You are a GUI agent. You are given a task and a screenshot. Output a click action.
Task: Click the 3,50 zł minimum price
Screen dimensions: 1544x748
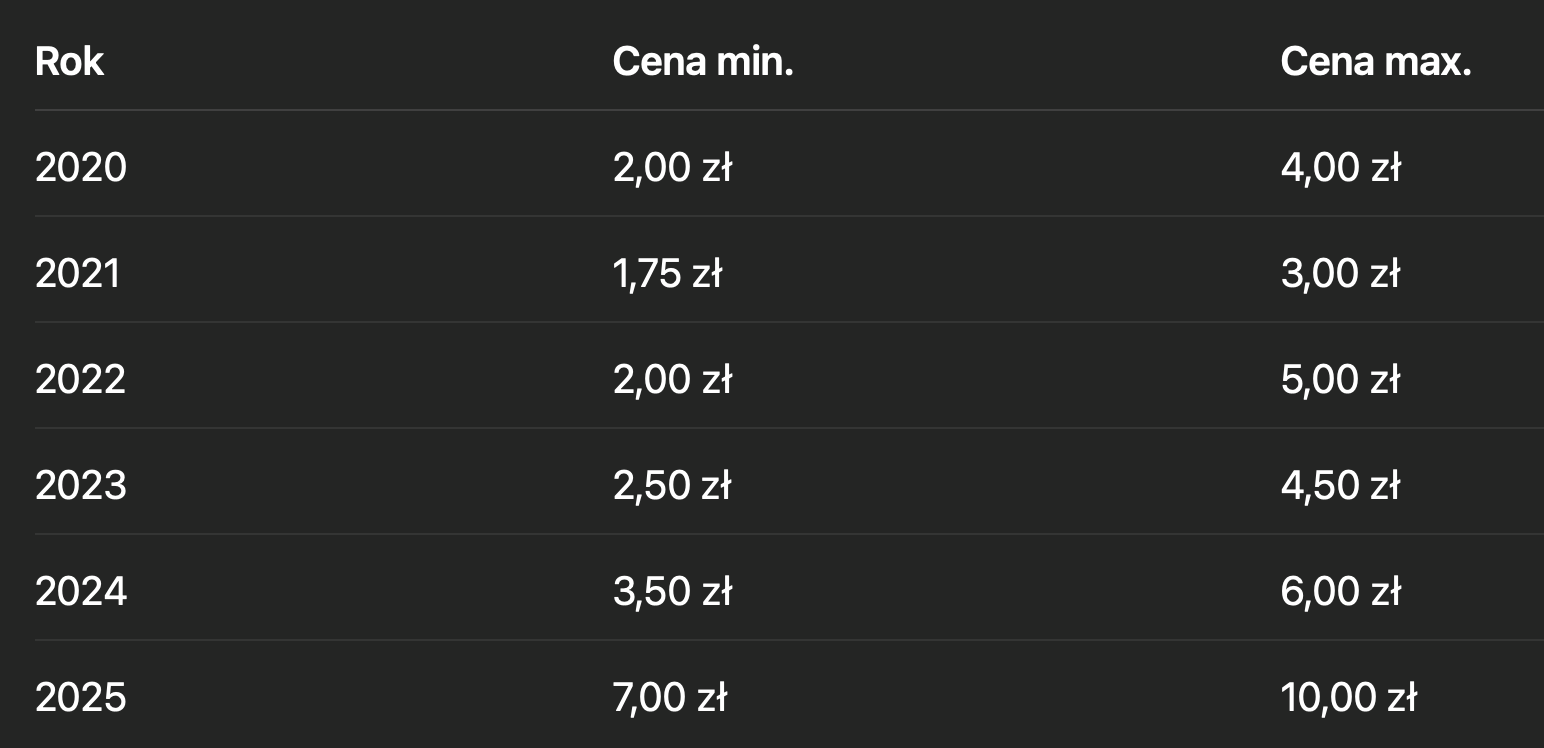(672, 592)
